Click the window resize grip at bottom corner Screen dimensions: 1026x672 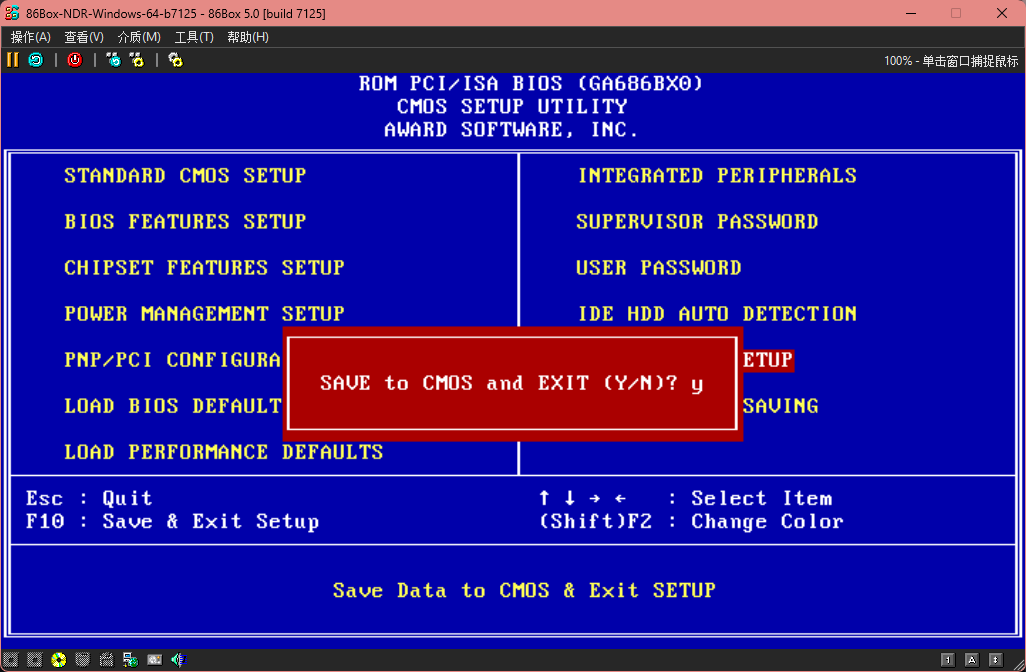pos(1019,665)
